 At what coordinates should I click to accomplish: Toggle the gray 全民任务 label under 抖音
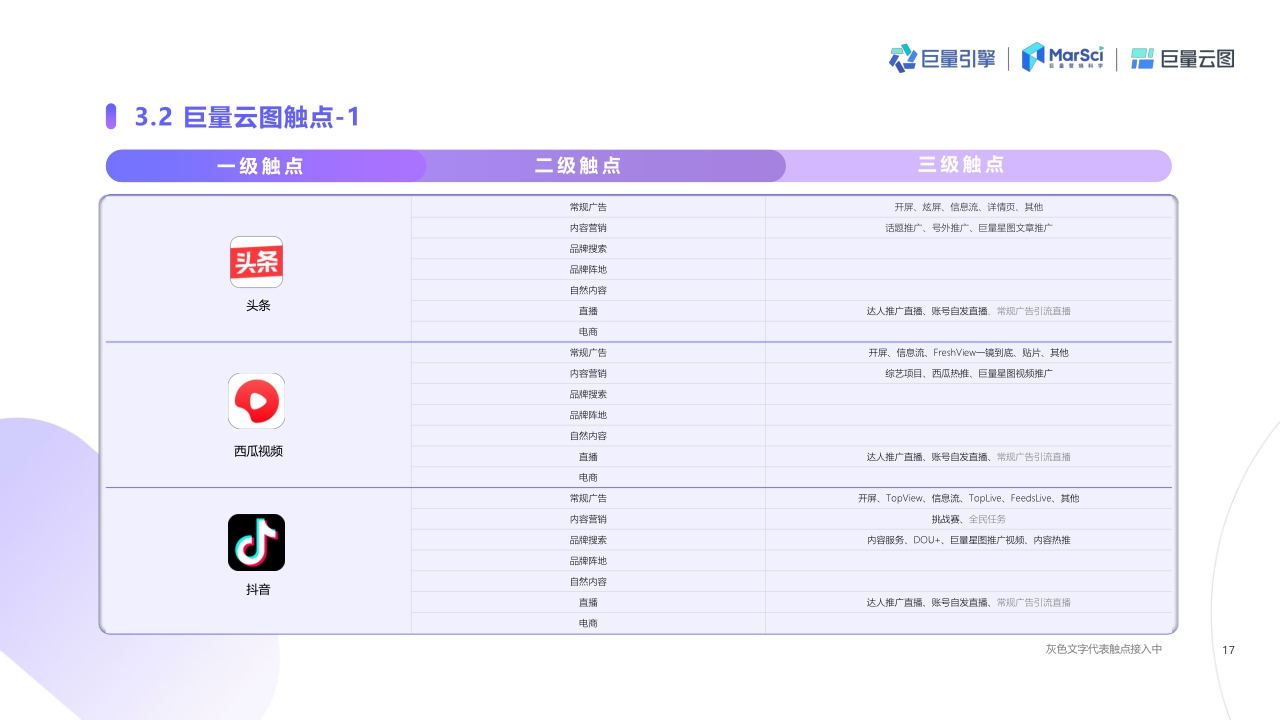(x=986, y=519)
